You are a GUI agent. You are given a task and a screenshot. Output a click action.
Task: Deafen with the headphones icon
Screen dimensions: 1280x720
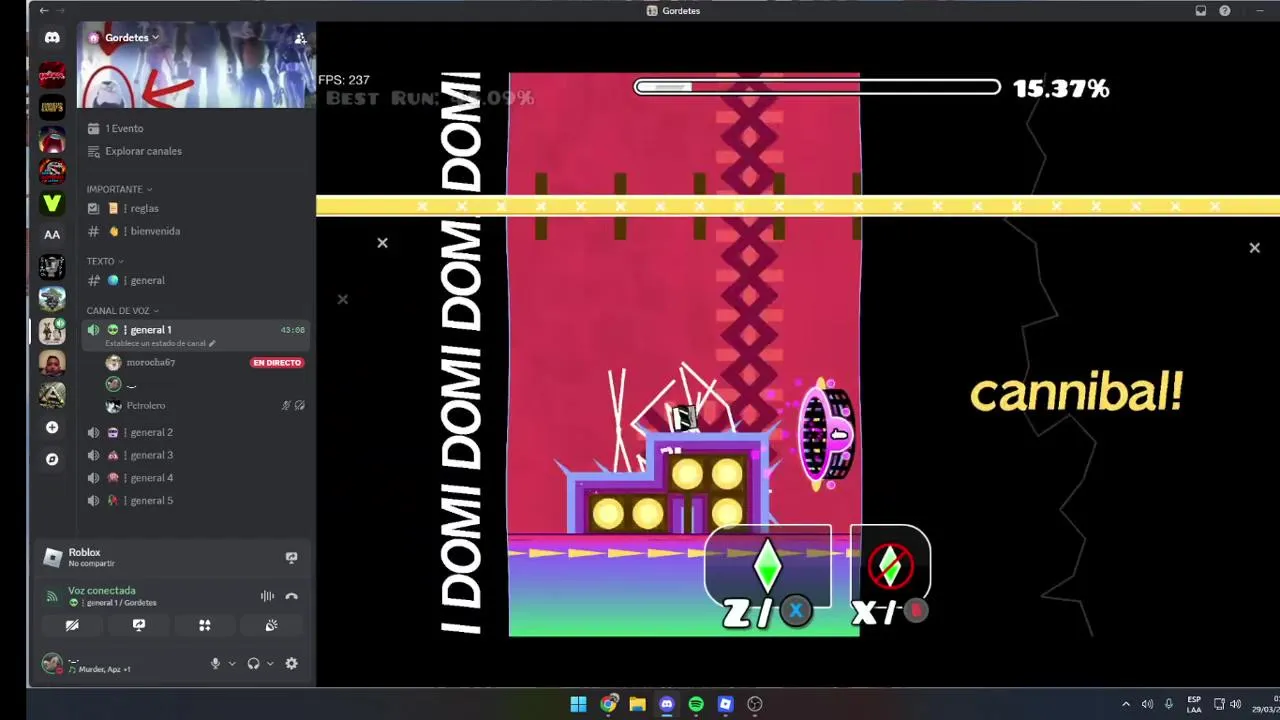tap(253, 663)
